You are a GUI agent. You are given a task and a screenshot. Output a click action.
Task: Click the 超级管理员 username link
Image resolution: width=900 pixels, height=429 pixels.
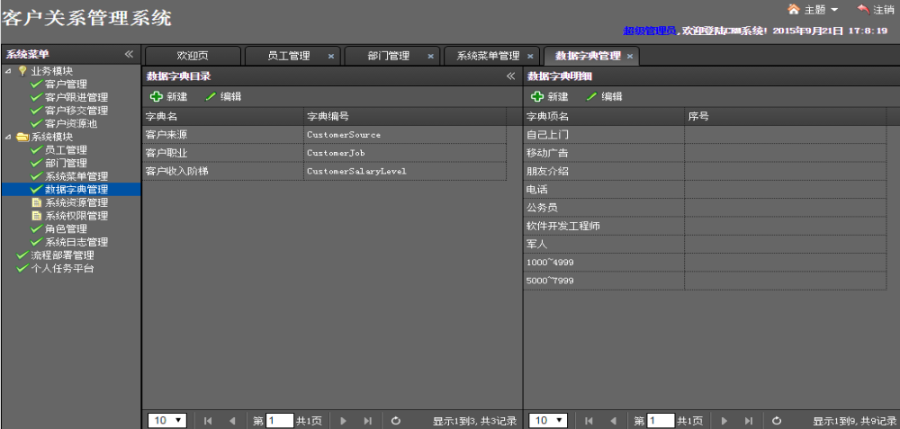click(650, 30)
